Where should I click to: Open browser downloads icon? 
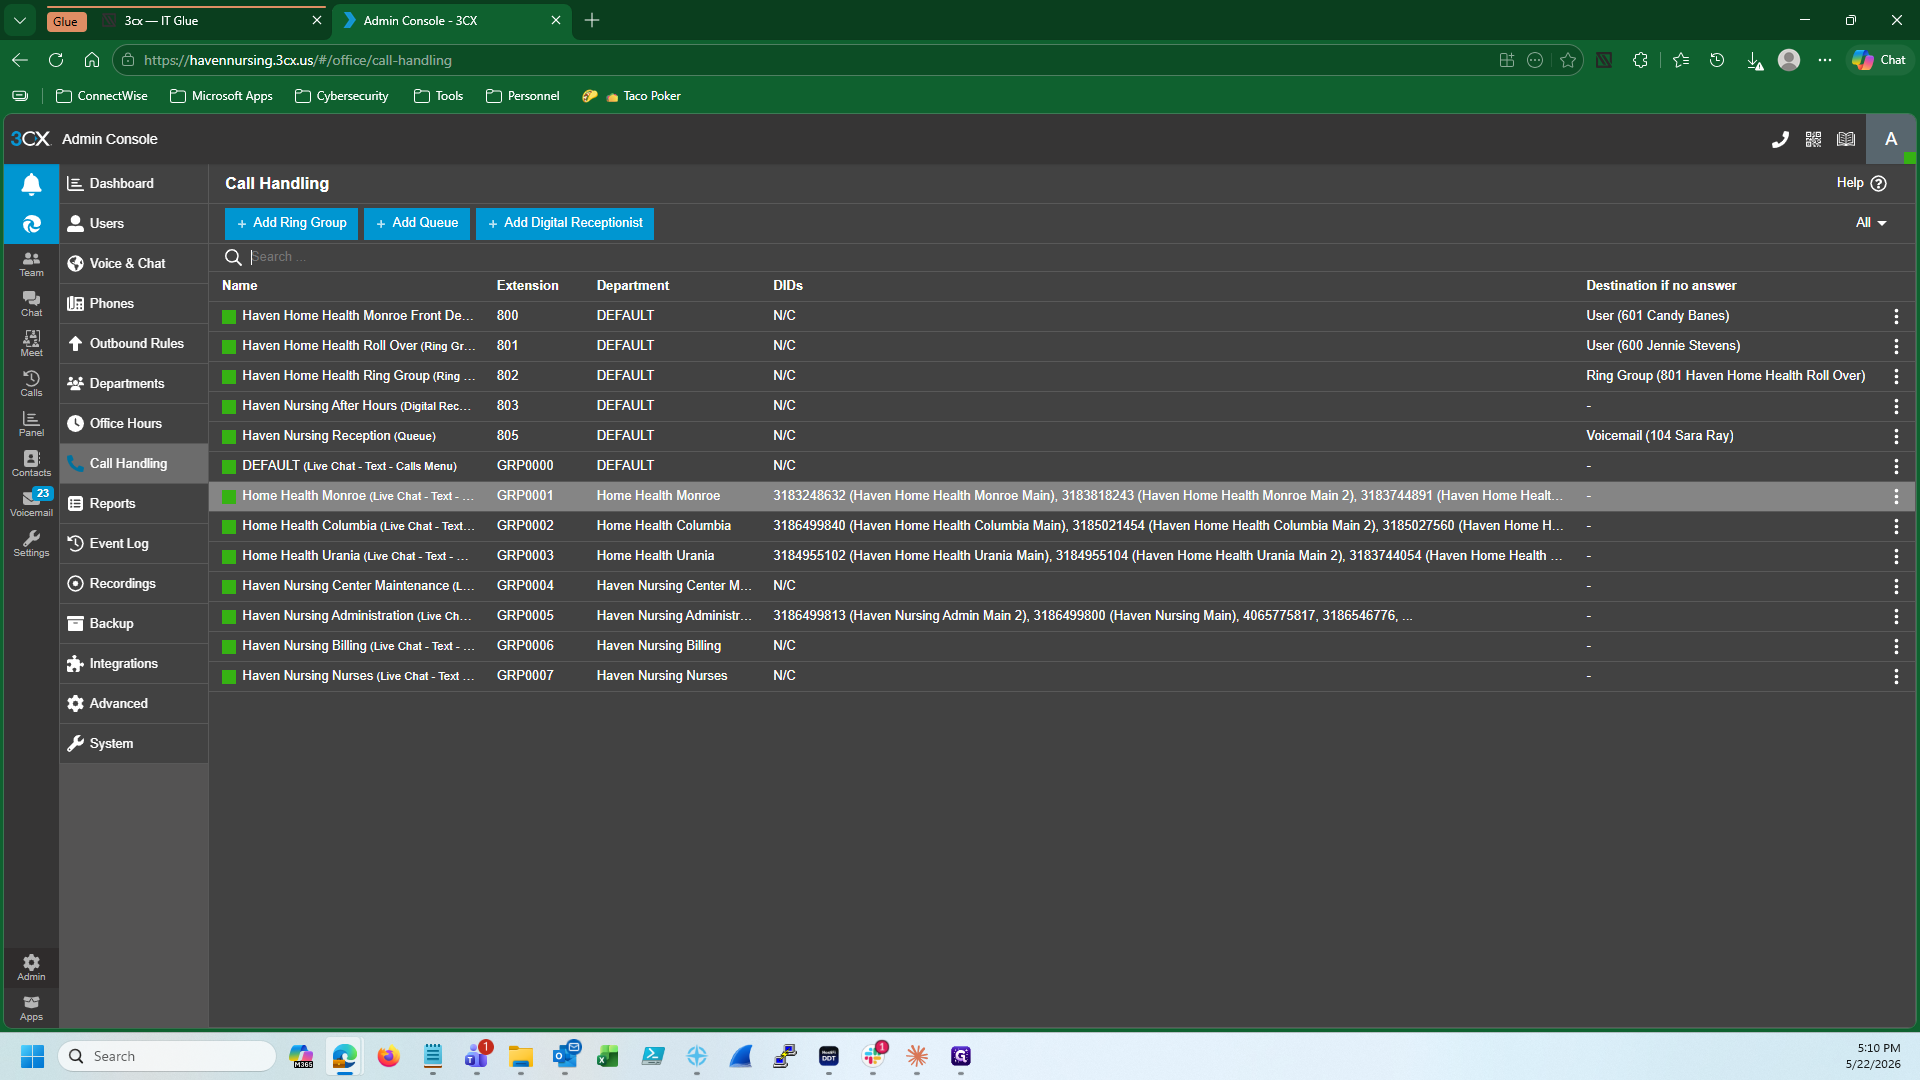coord(1754,61)
